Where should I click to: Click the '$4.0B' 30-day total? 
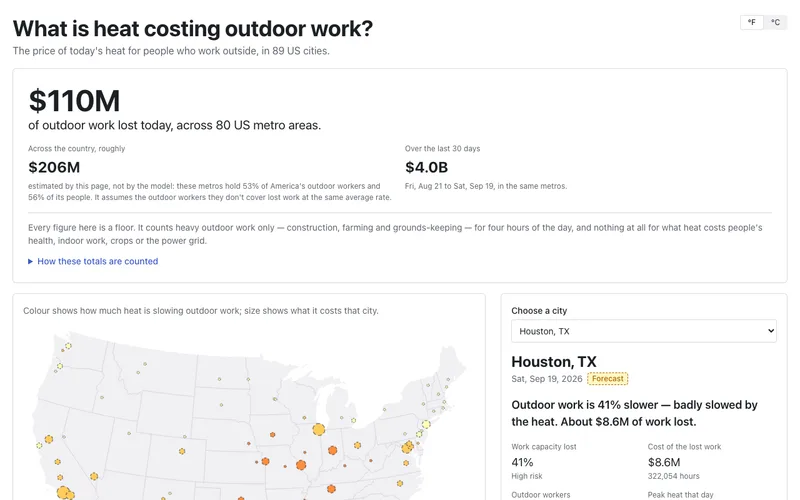(x=427, y=167)
